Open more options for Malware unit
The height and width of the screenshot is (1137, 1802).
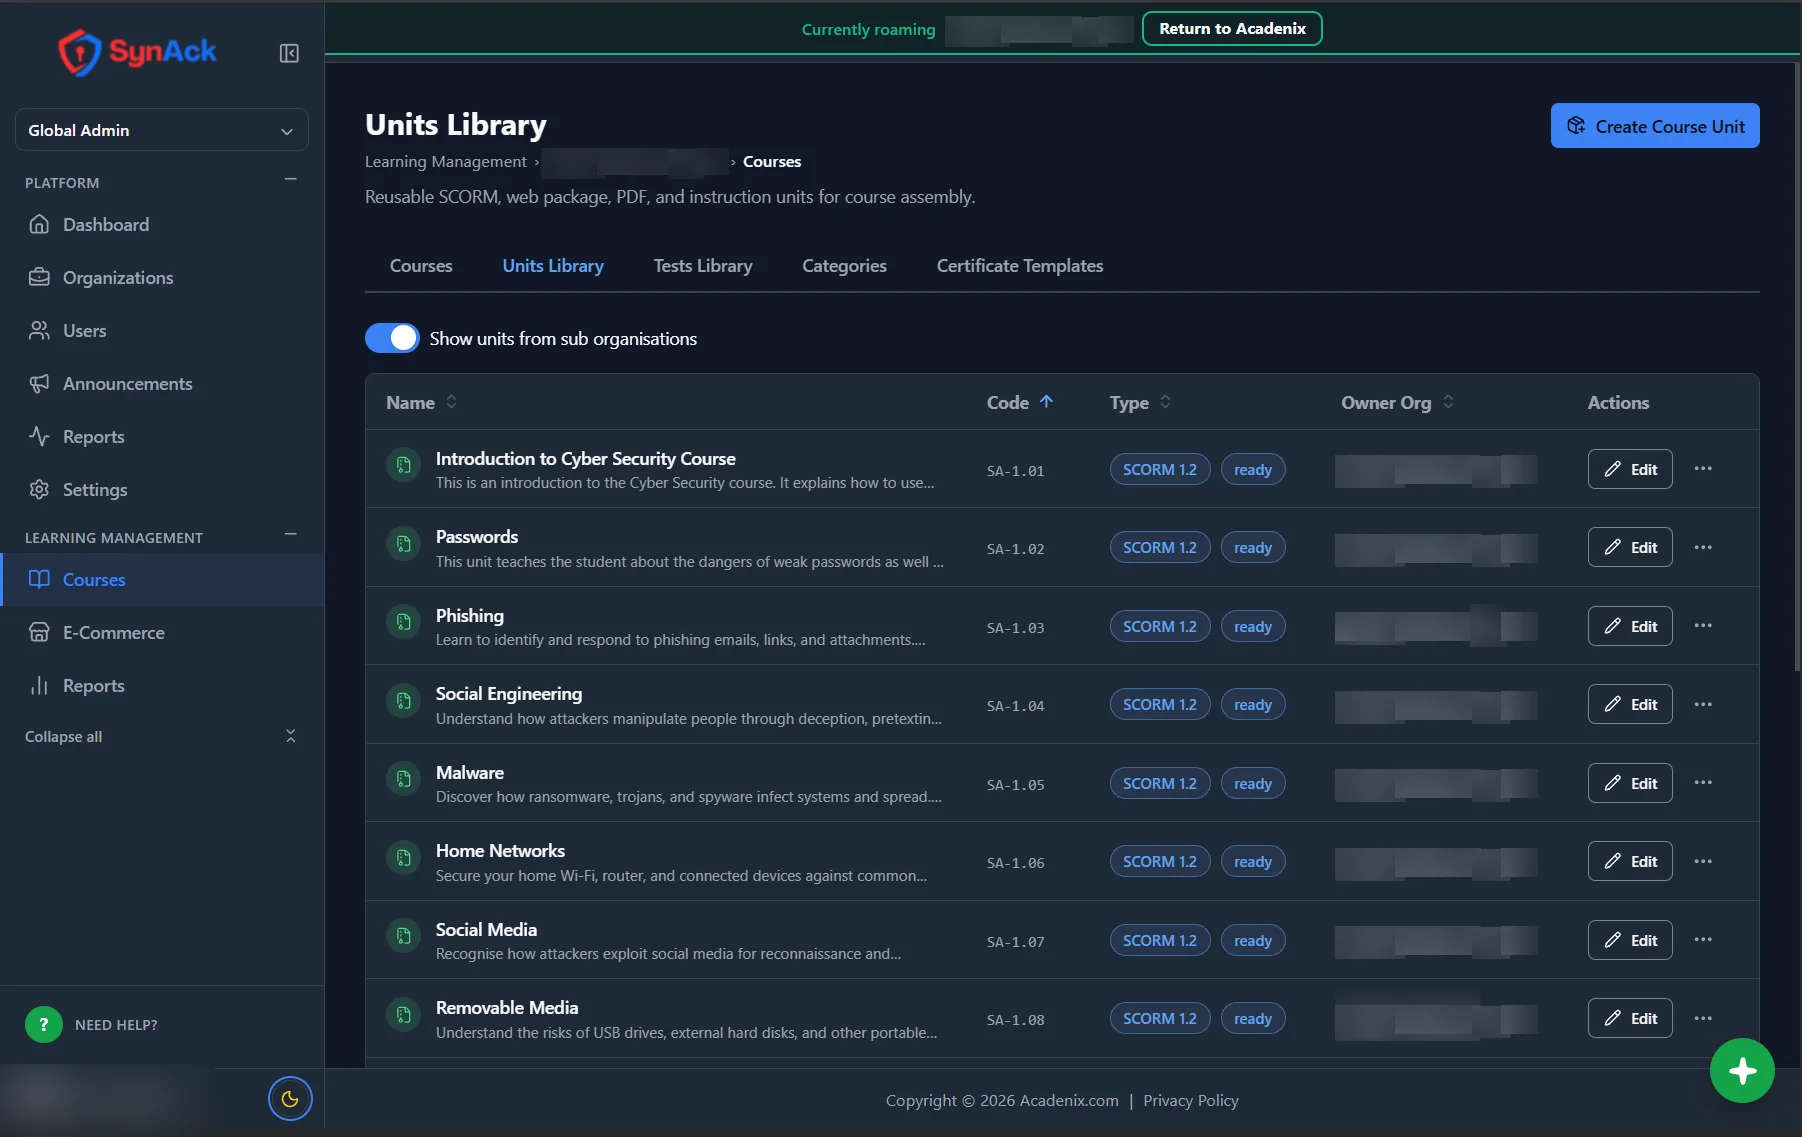coord(1703,783)
